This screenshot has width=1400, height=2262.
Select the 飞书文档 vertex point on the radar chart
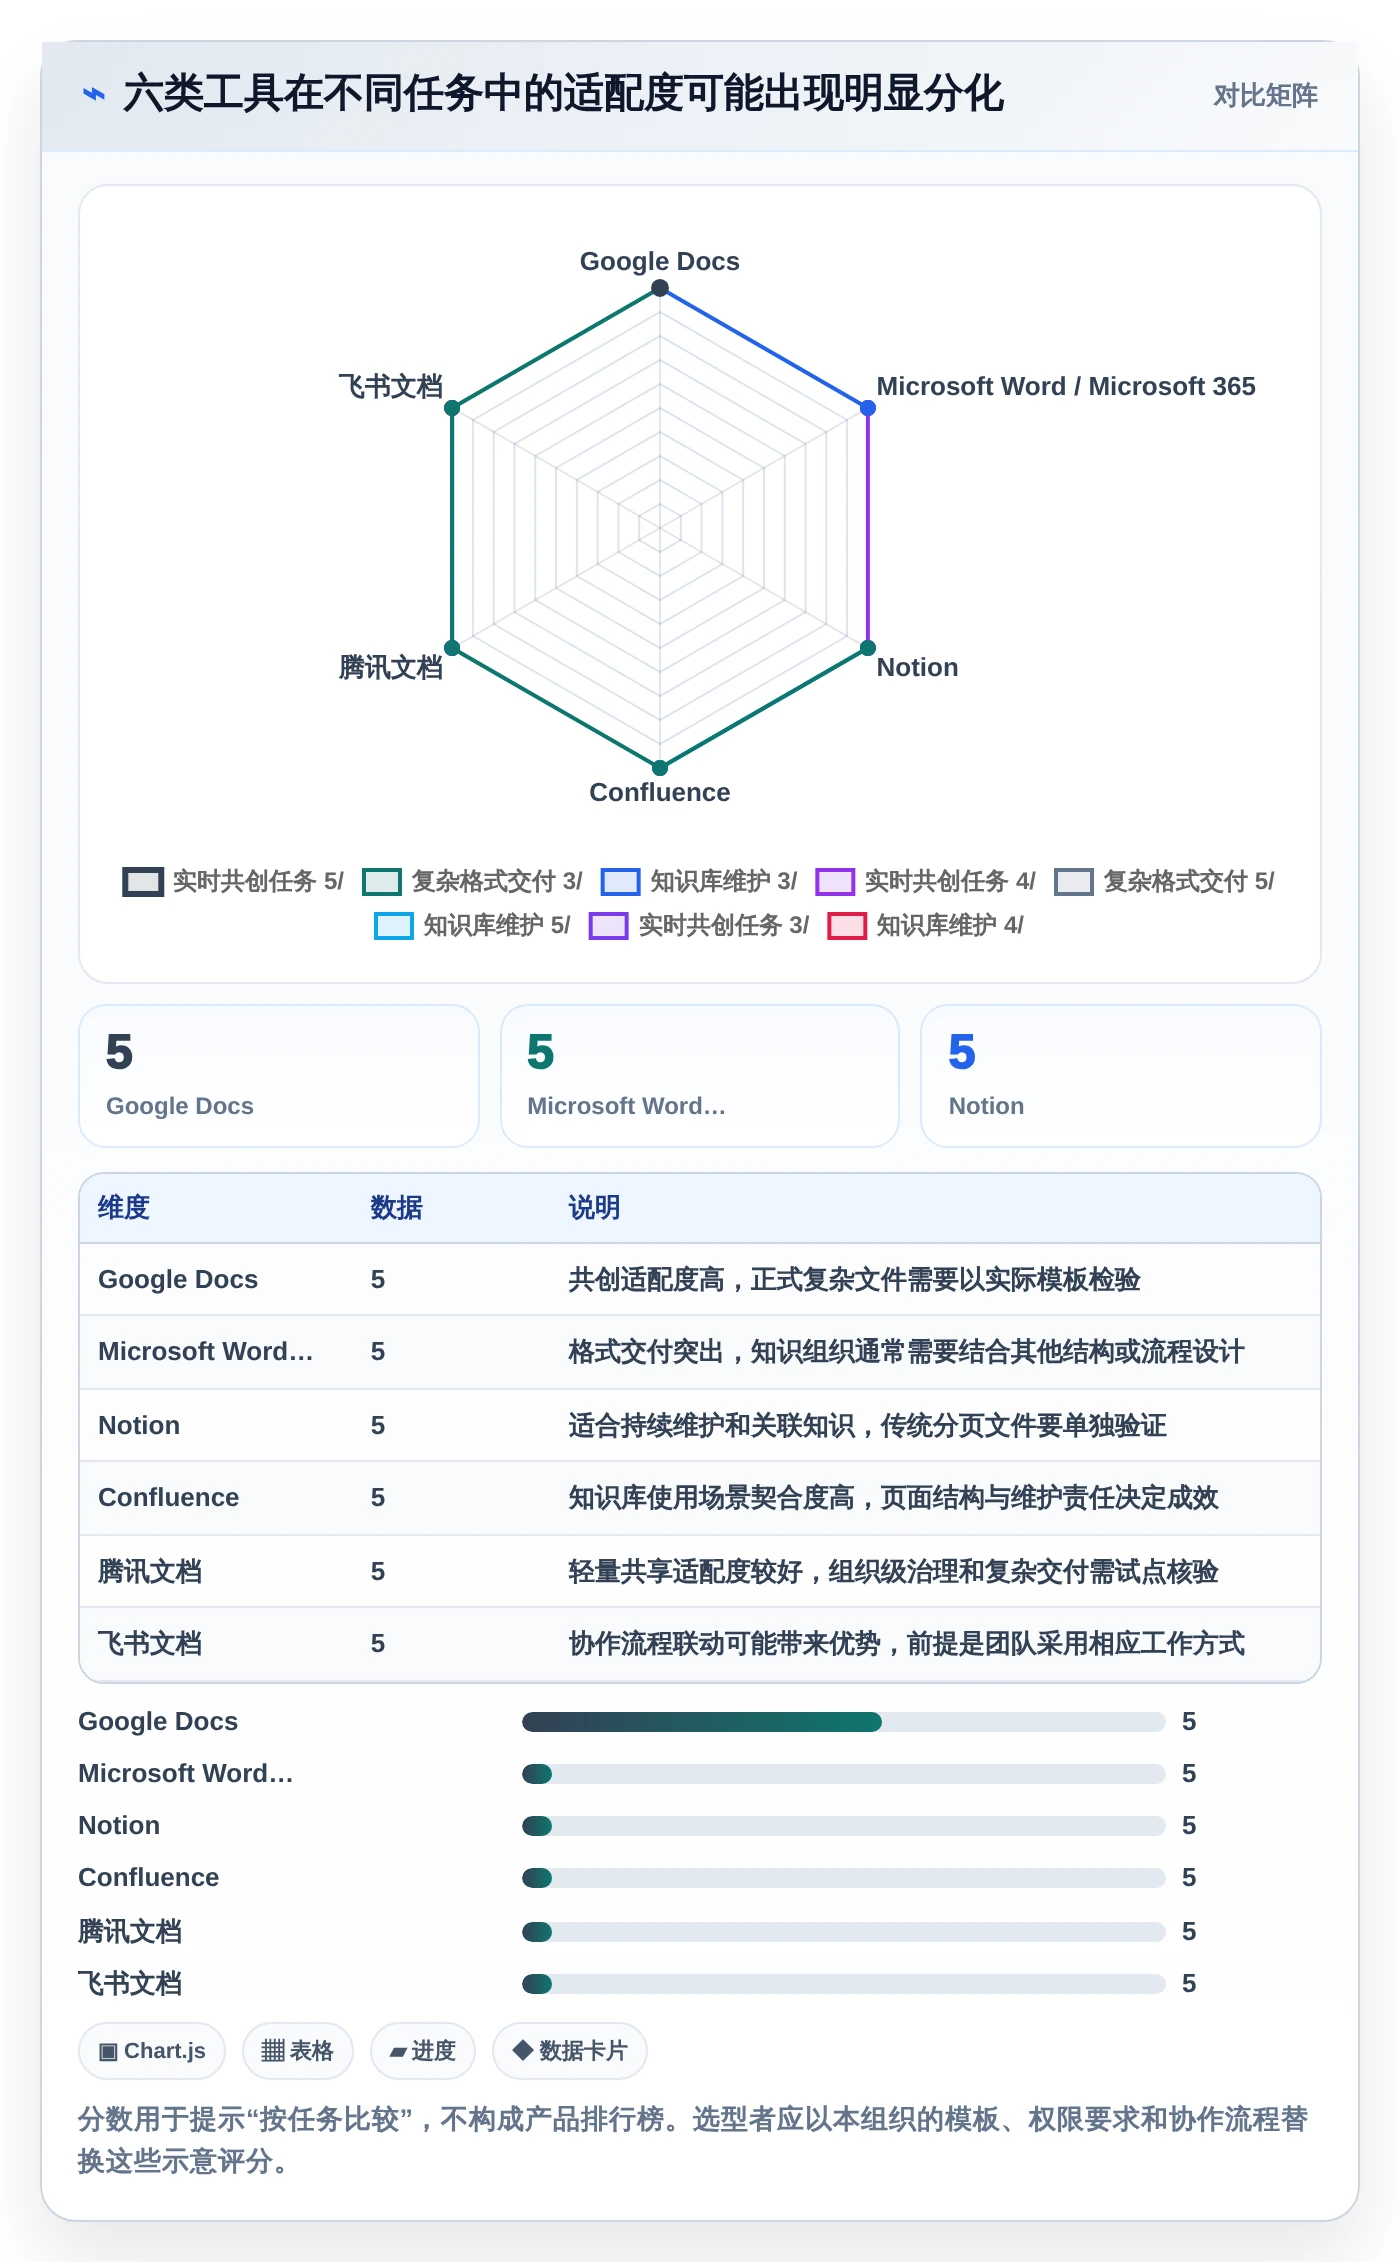tap(452, 408)
